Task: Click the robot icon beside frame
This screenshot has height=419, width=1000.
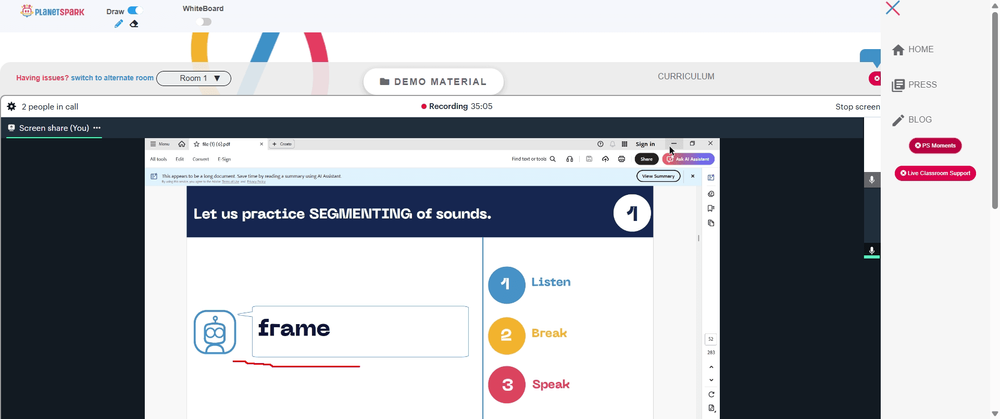Action: tap(215, 332)
